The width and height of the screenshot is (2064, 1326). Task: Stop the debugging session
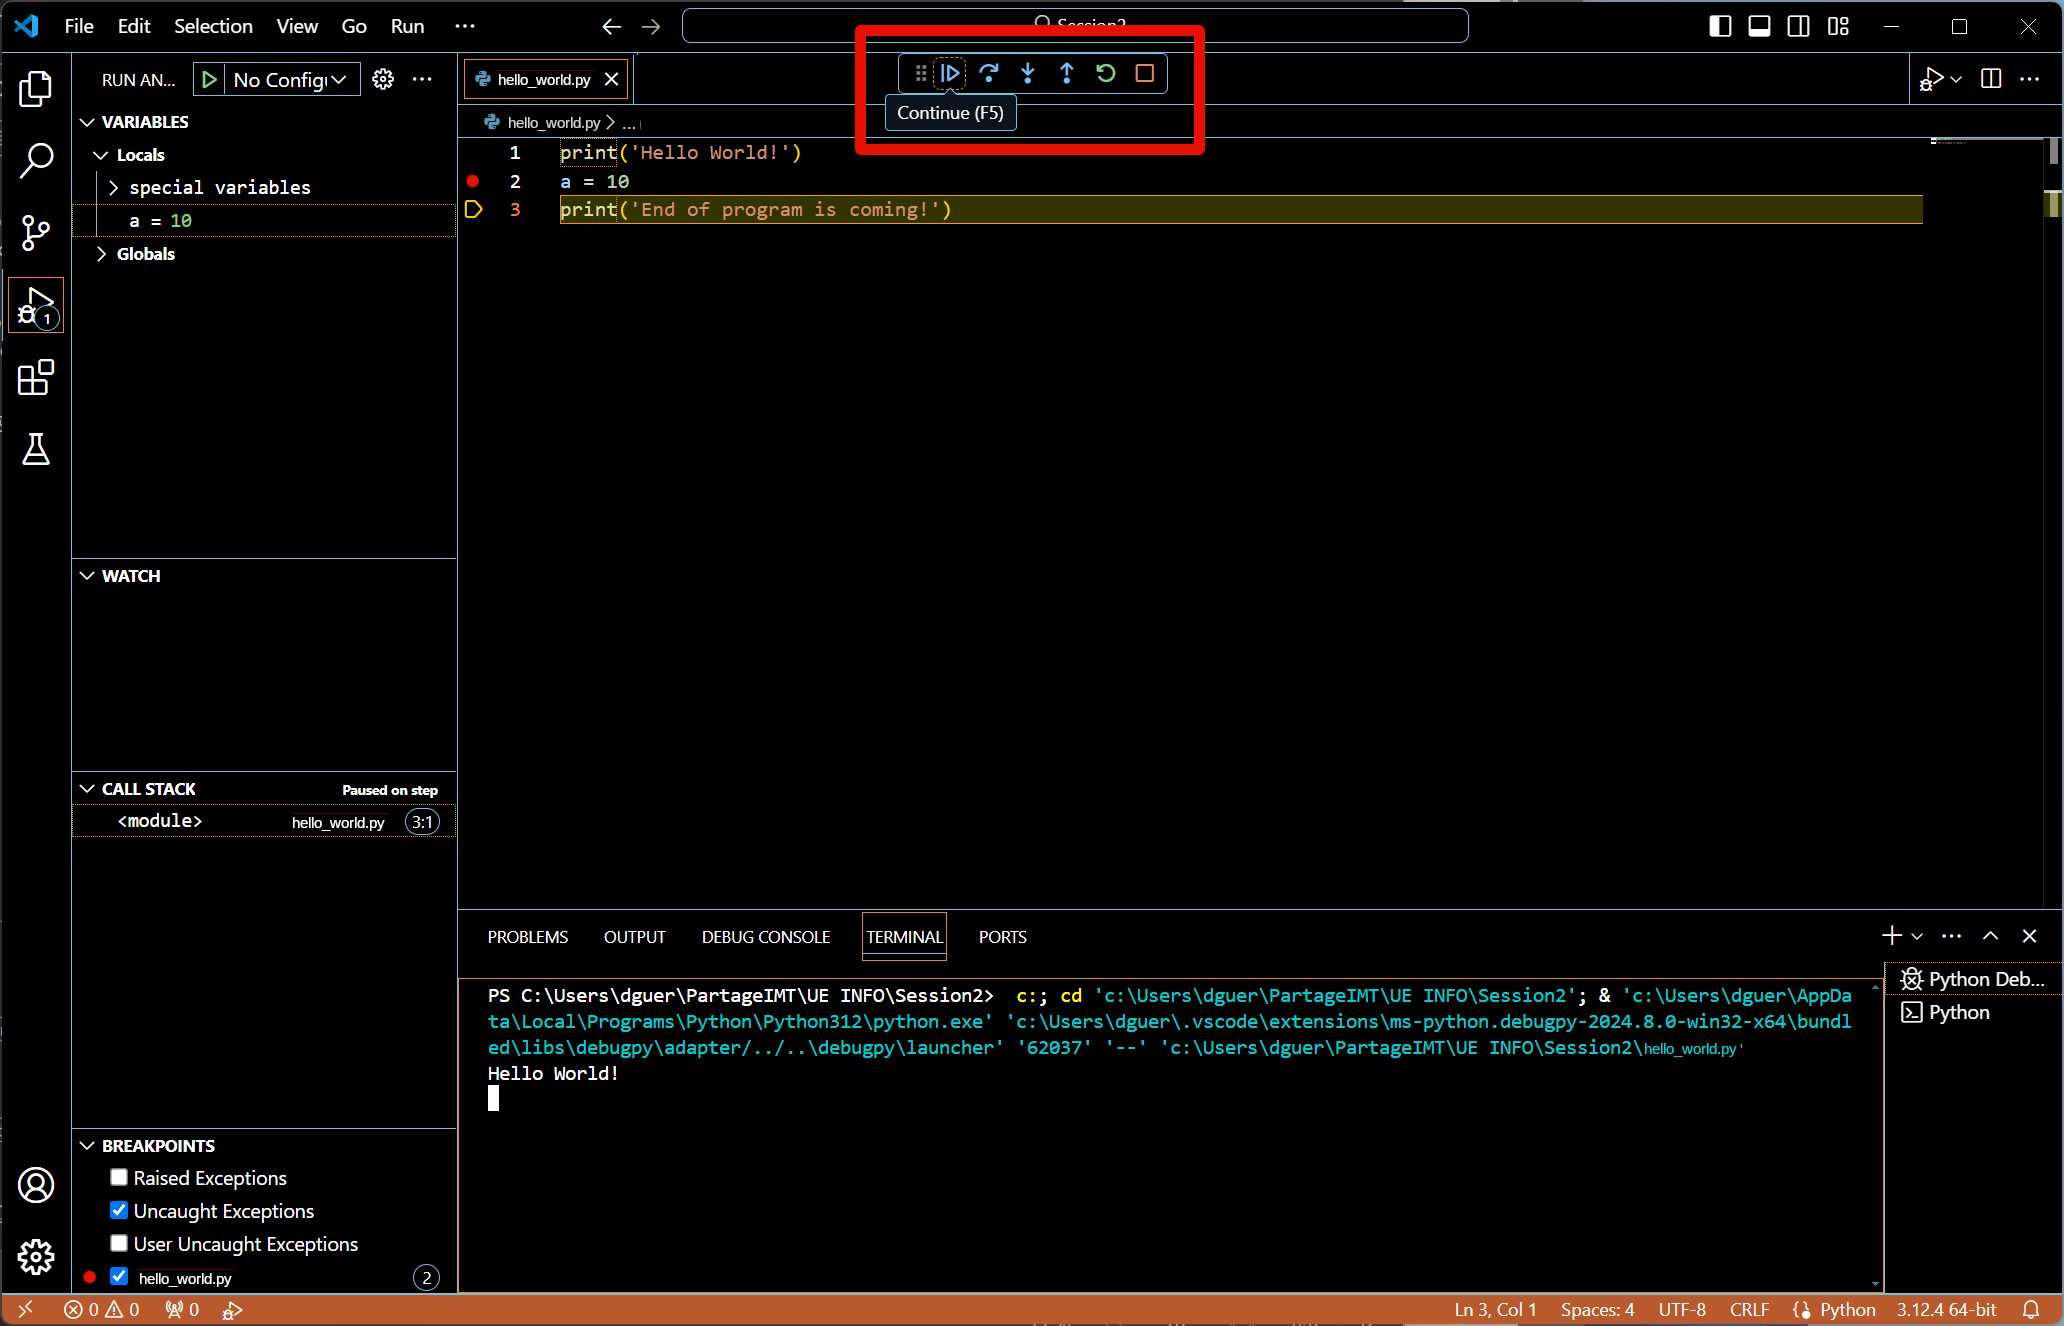coord(1144,73)
